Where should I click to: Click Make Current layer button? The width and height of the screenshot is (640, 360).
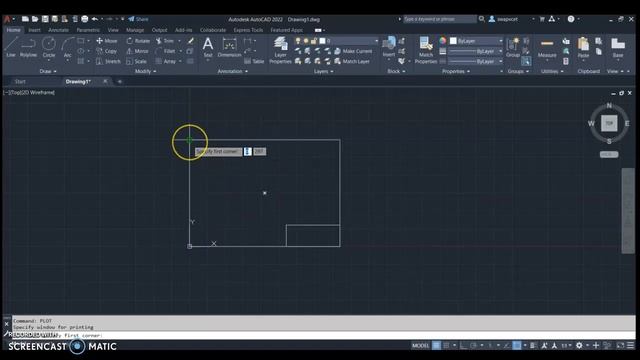(x=353, y=51)
